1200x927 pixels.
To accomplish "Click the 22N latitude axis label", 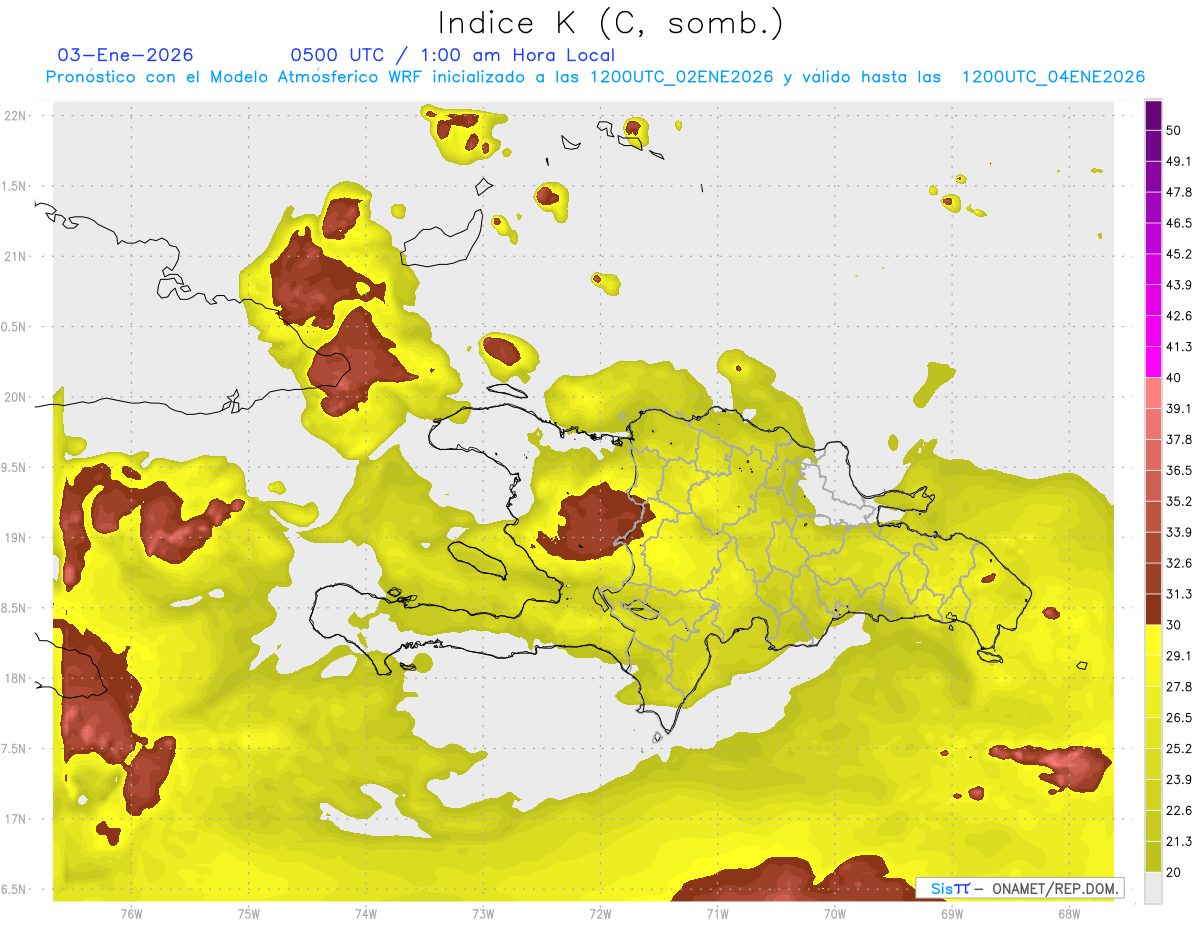I will 17,116.
